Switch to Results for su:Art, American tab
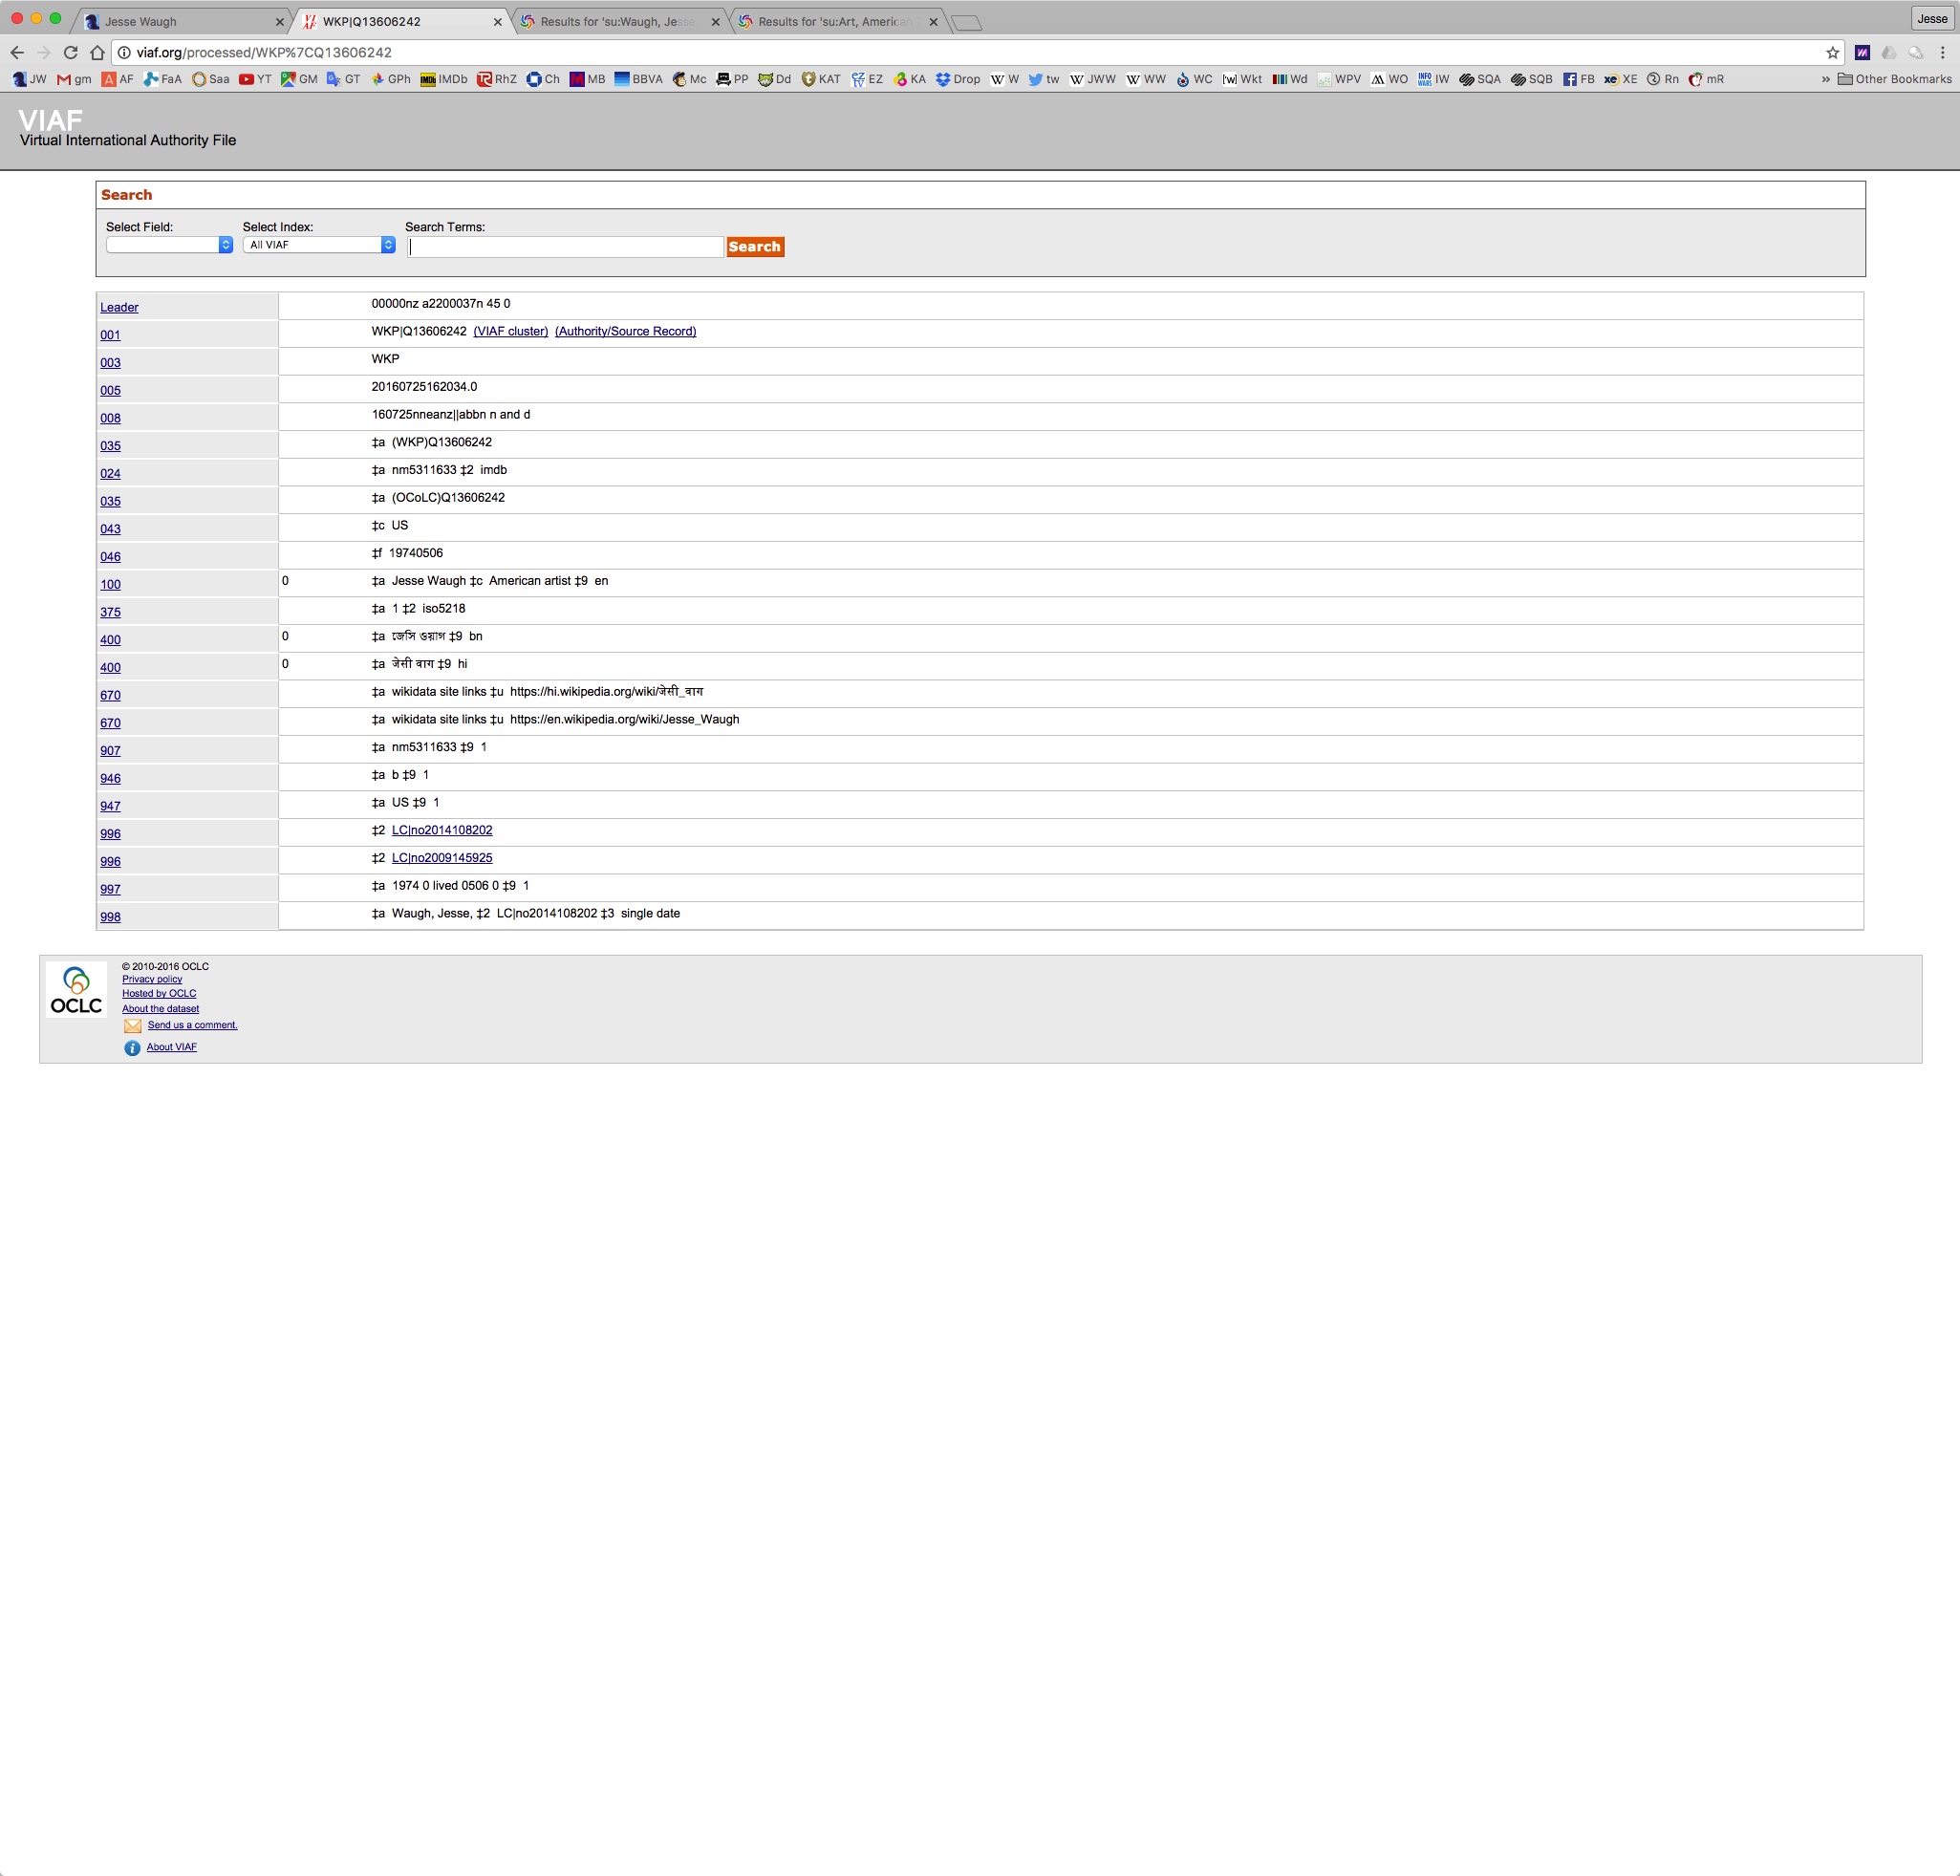This screenshot has width=1960, height=1876. point(836,21)
